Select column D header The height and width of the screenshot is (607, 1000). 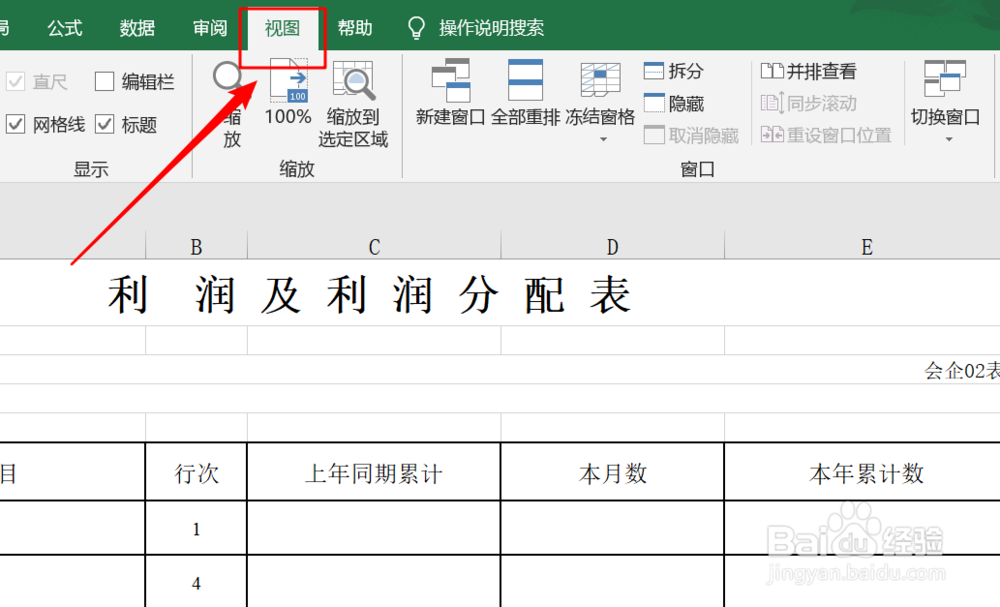(x=612, y=247)
